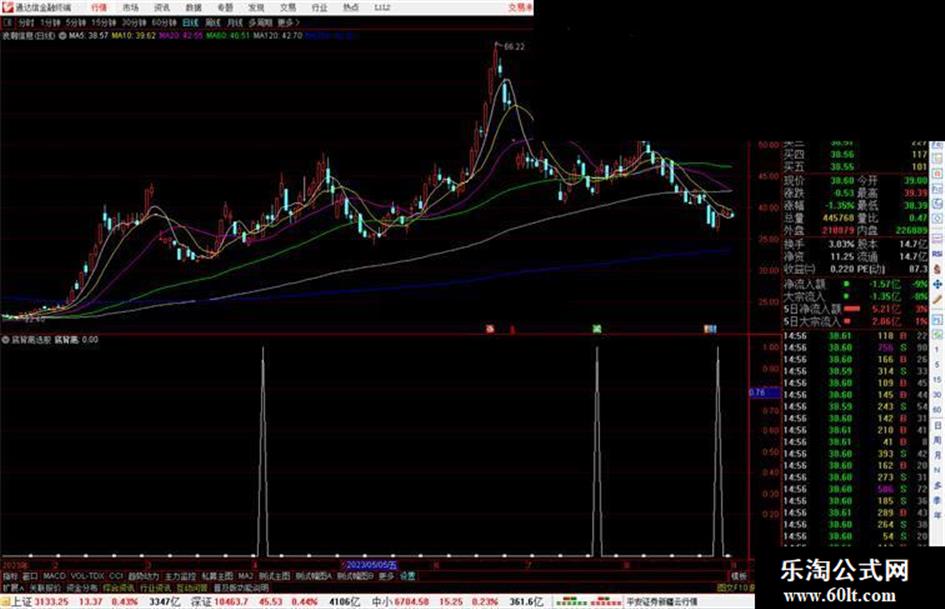The image size is (945, 609).
Task: Click the 周 period shortcut in right sidebar
Action: [x=938, y=440]
